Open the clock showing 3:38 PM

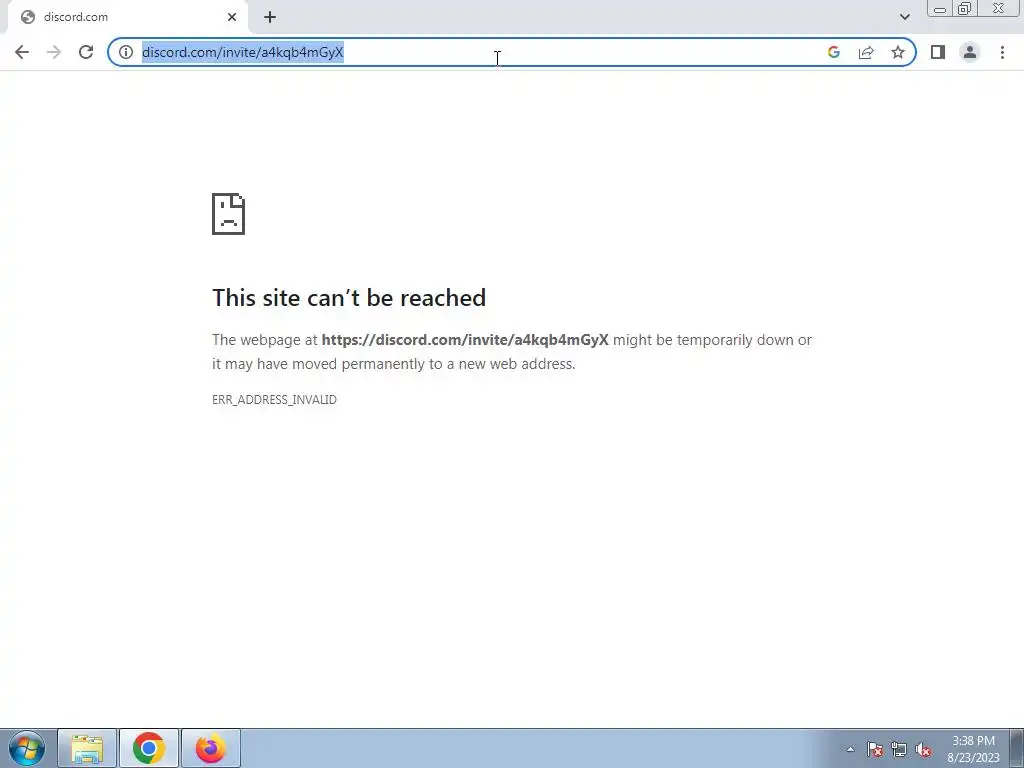[x=973, y=748]
